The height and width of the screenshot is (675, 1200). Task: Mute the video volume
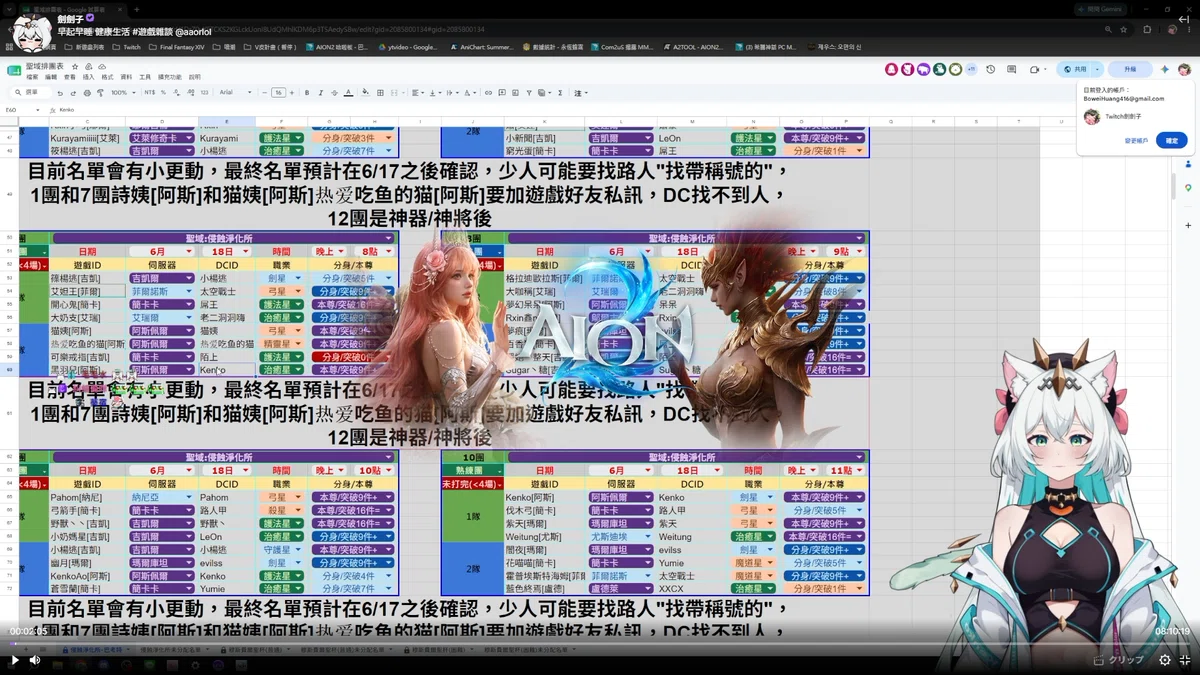[x=35, y=660]
